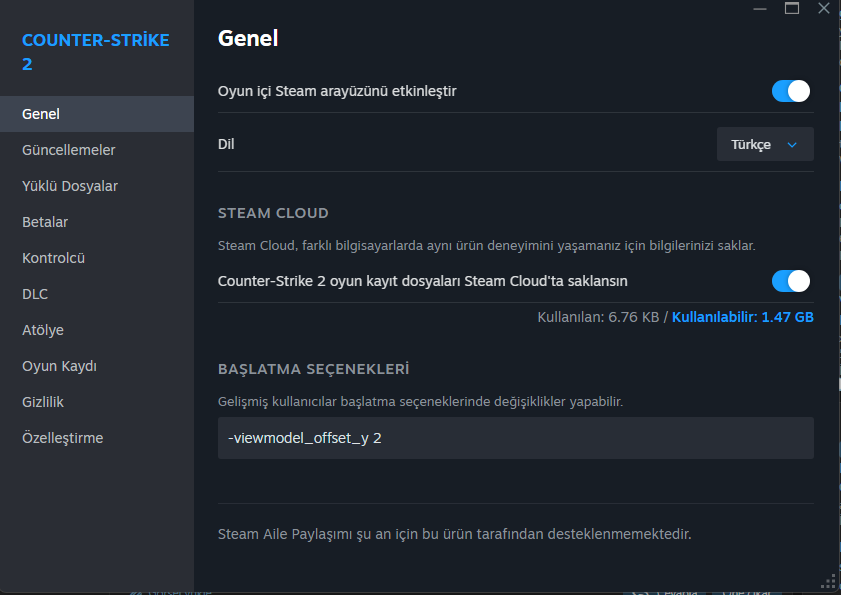Click the window resize grip
This screenshot has height=595, width=841.
pyautogui.click(x=827, y=581)
